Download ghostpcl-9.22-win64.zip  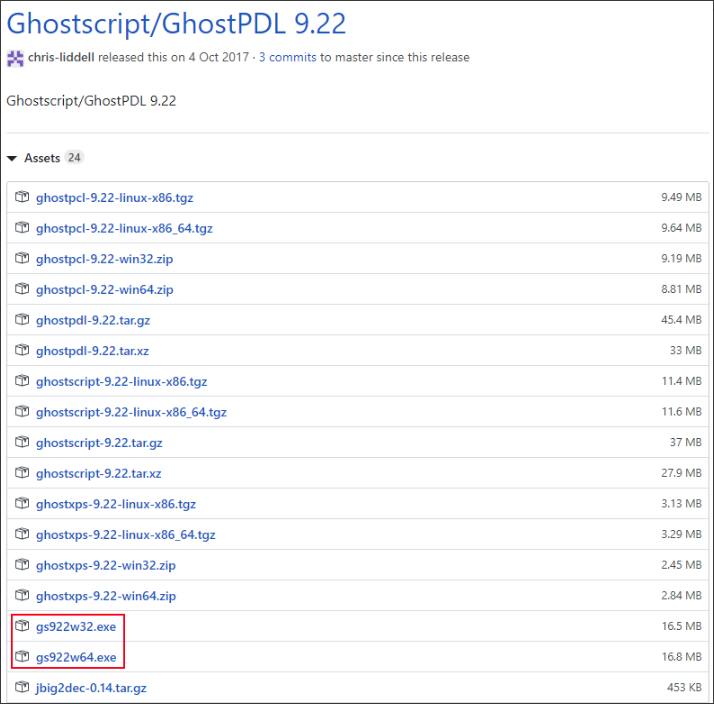pos(105,289)
